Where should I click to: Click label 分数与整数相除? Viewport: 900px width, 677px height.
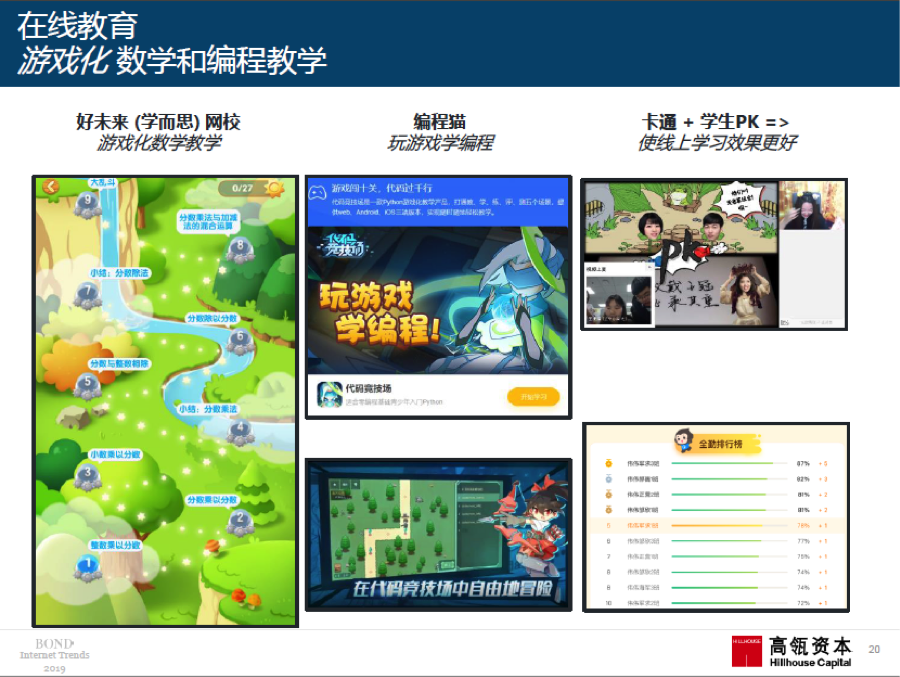click(119, 363)
